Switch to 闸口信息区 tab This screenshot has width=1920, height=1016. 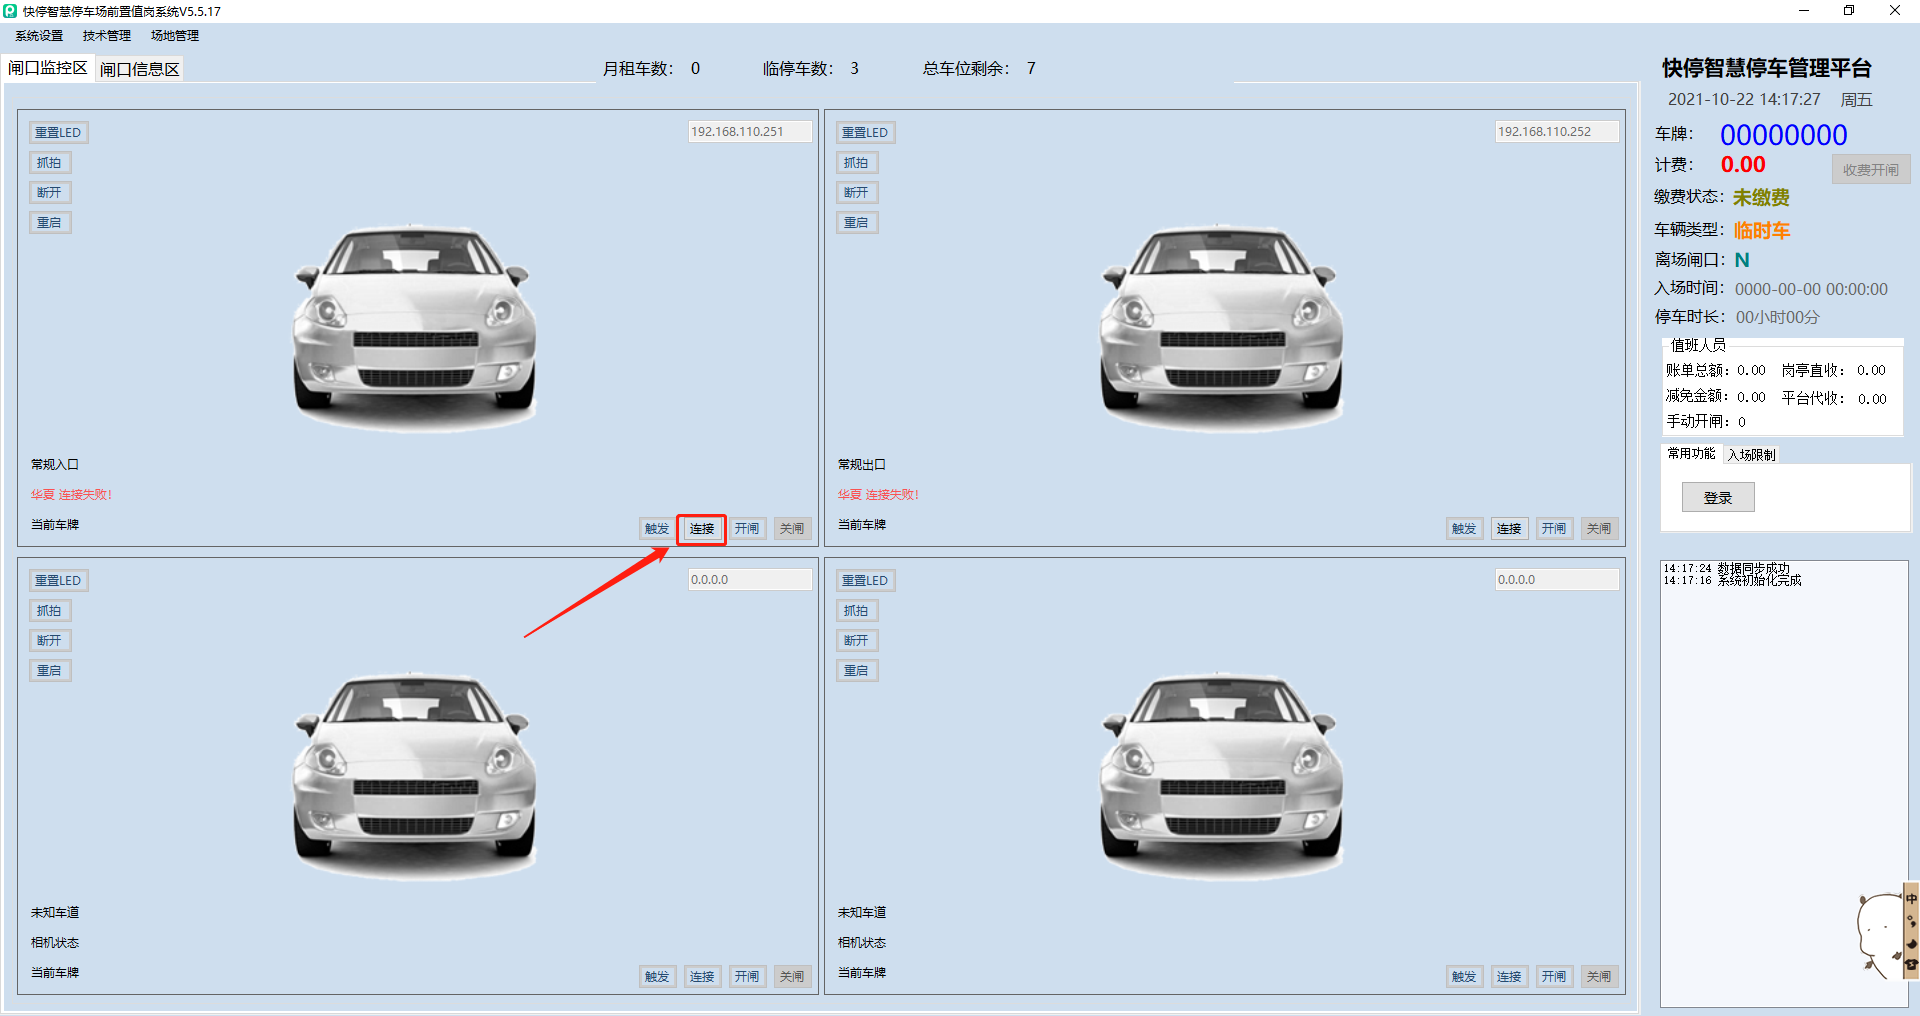(140, 69)
